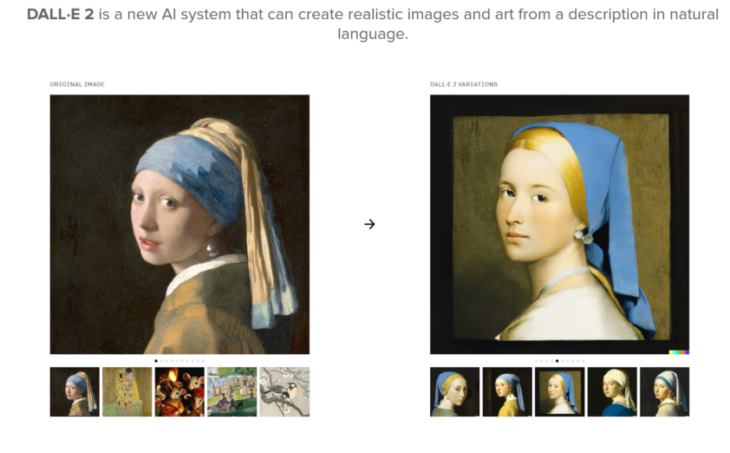Viewport: 730px width, 453px height.
Task: Click the color bar signature on variation image
Action: pos(679,351)
